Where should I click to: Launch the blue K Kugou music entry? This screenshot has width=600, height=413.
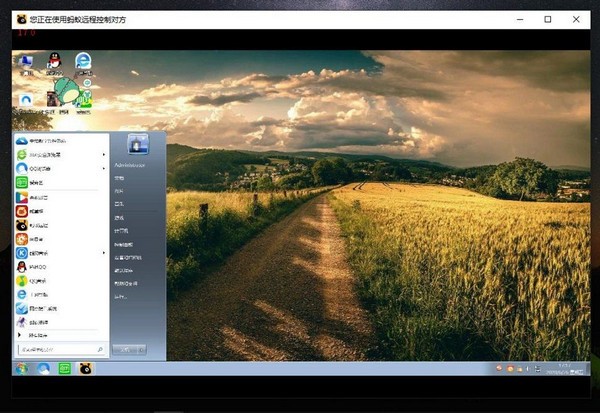coord(61,253)
